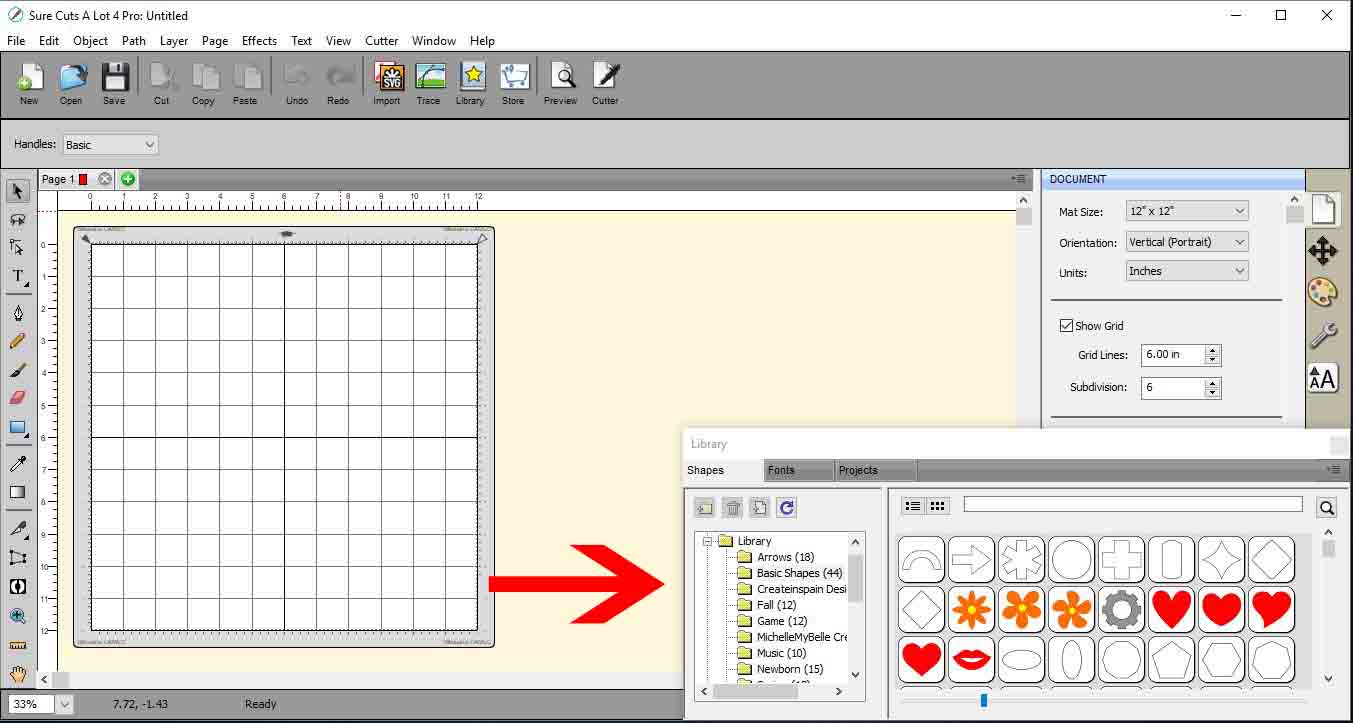Toggle the Show Grid checkbox
The width and height of the screenshot is (1353, 723).
click(1066, 326)
